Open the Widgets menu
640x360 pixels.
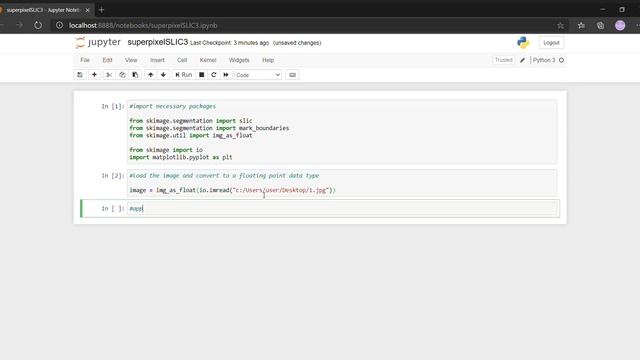pos(239,60)
